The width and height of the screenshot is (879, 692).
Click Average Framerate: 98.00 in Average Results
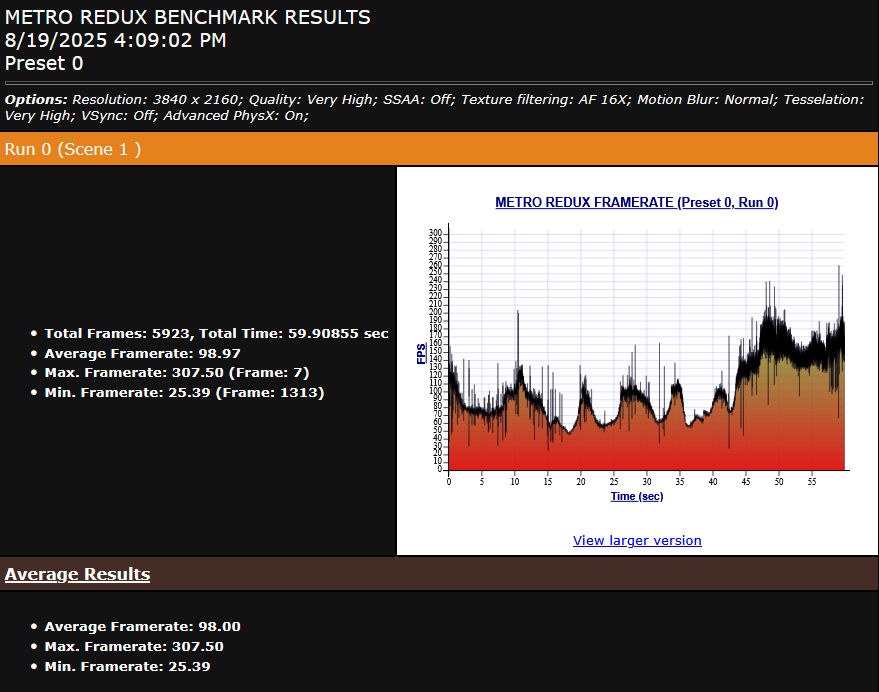click(x=142, y=626)
